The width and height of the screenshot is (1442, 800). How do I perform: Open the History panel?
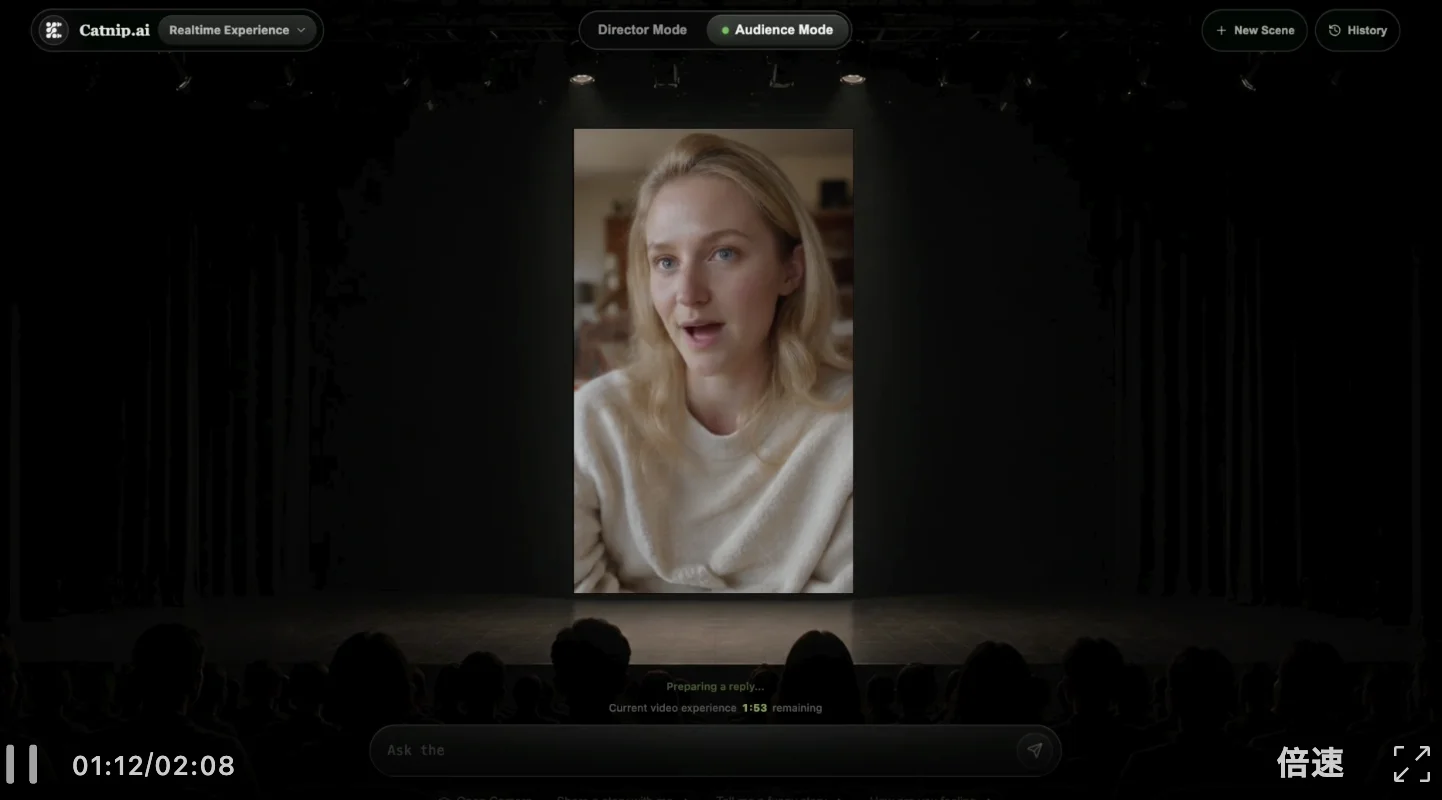pyautogui.click(x=1357, y=30)
